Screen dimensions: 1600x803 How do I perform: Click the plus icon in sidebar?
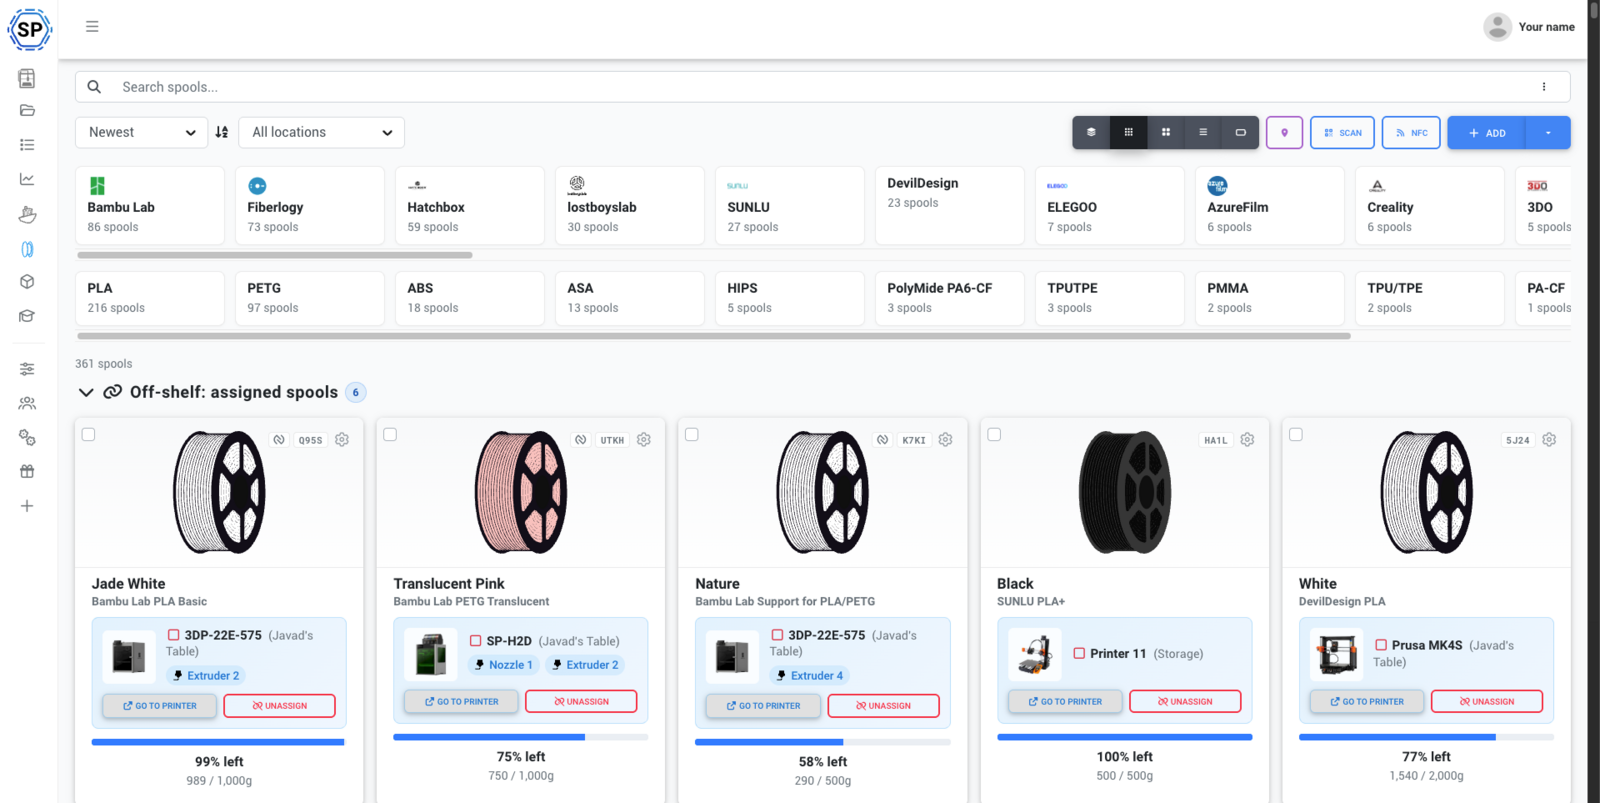[x=27, y=506]
